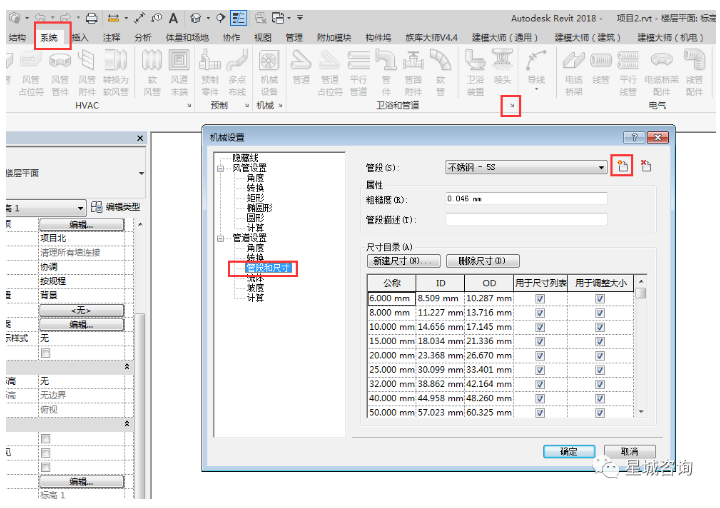Click the 平行线管 tool icon

628,73
